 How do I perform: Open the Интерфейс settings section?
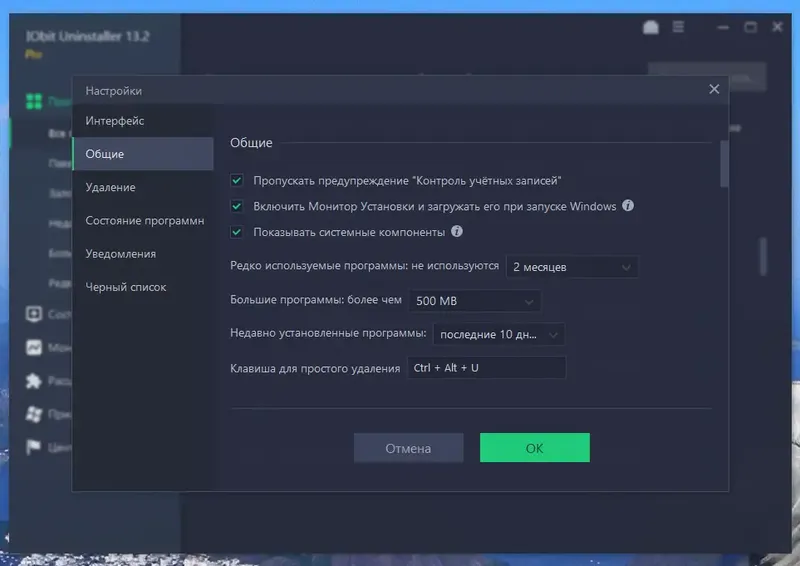pyautogui.click(x=142, y=121)
